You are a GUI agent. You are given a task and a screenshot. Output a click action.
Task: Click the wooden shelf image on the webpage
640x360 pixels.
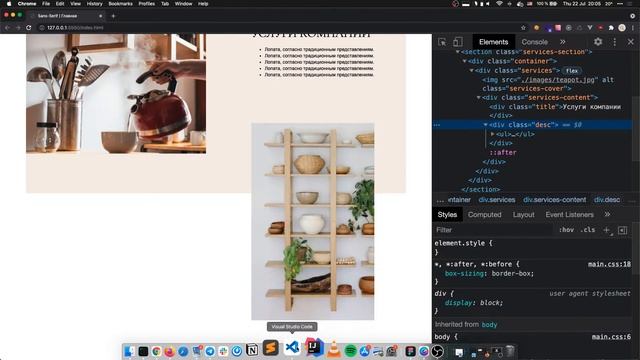(313, 221)
